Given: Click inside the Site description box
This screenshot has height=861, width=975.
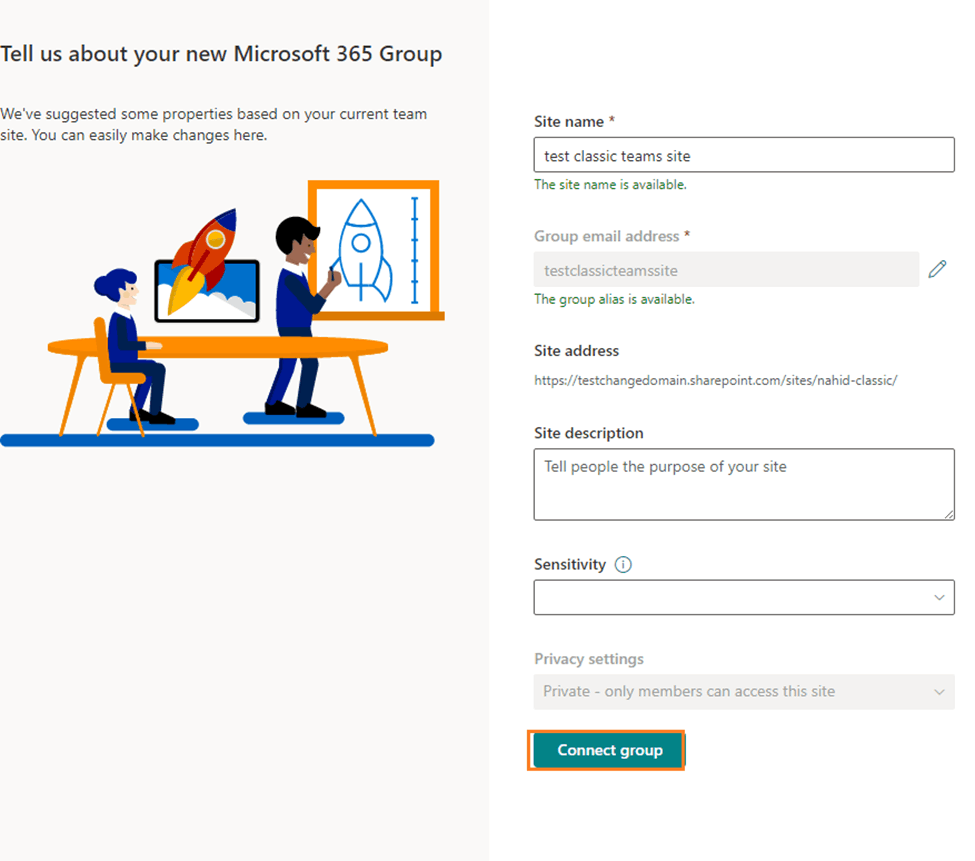Looking at the screenshot, I should point(744,484).
